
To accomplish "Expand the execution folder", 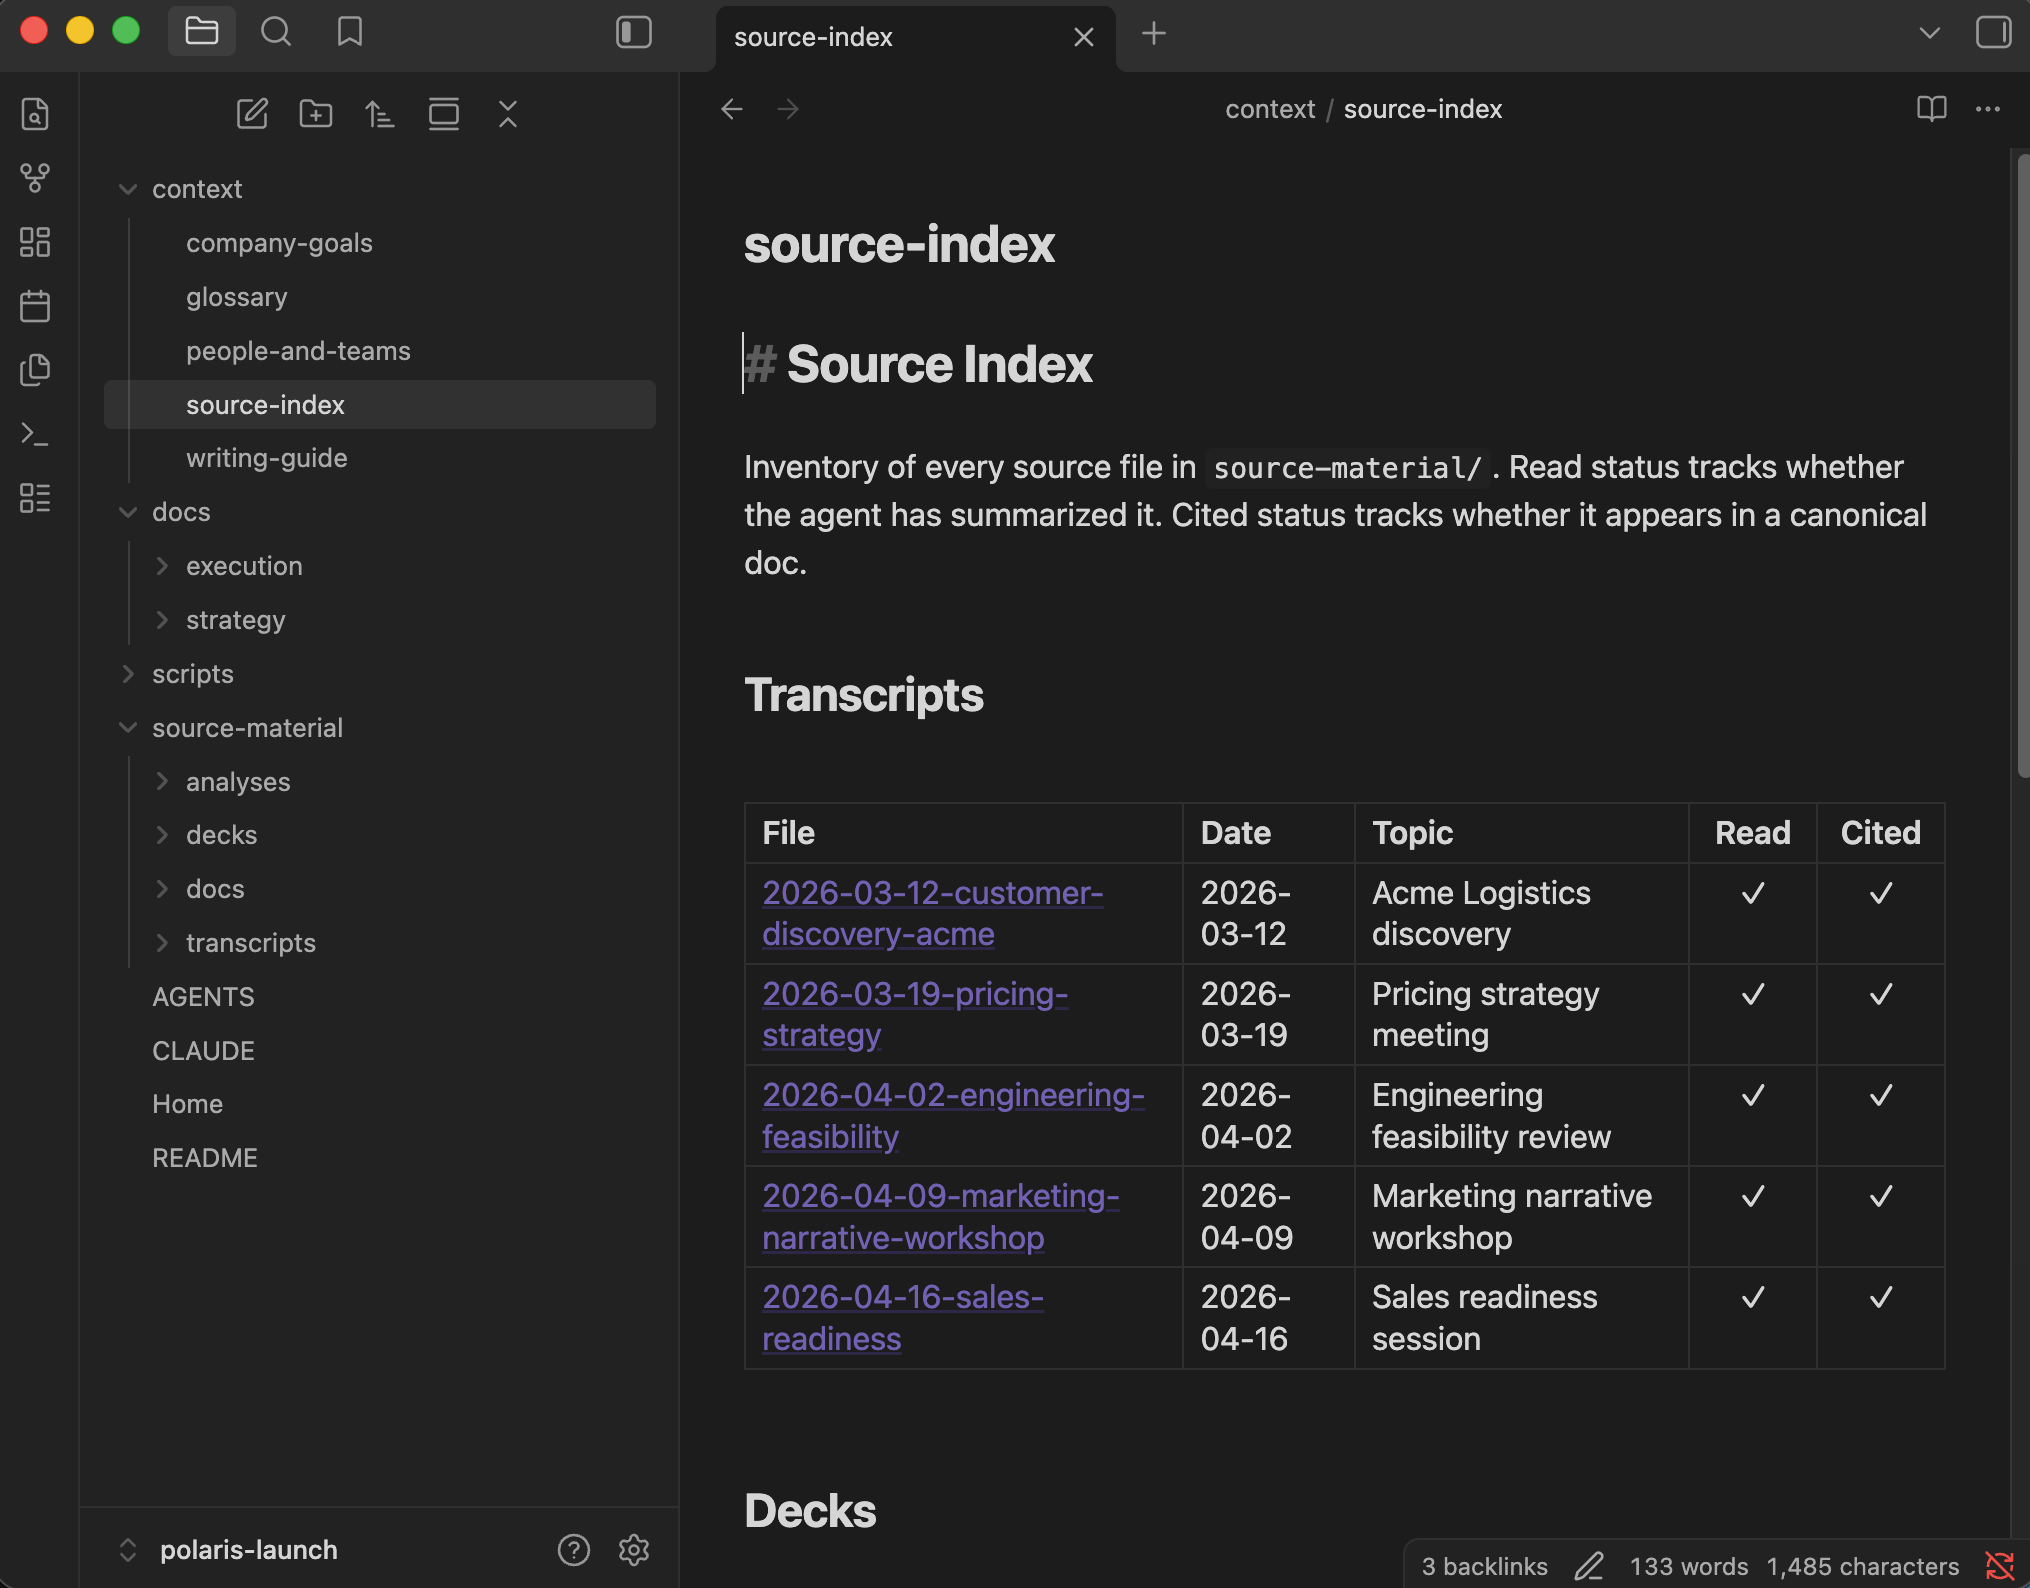I will [x=380, y=566].
